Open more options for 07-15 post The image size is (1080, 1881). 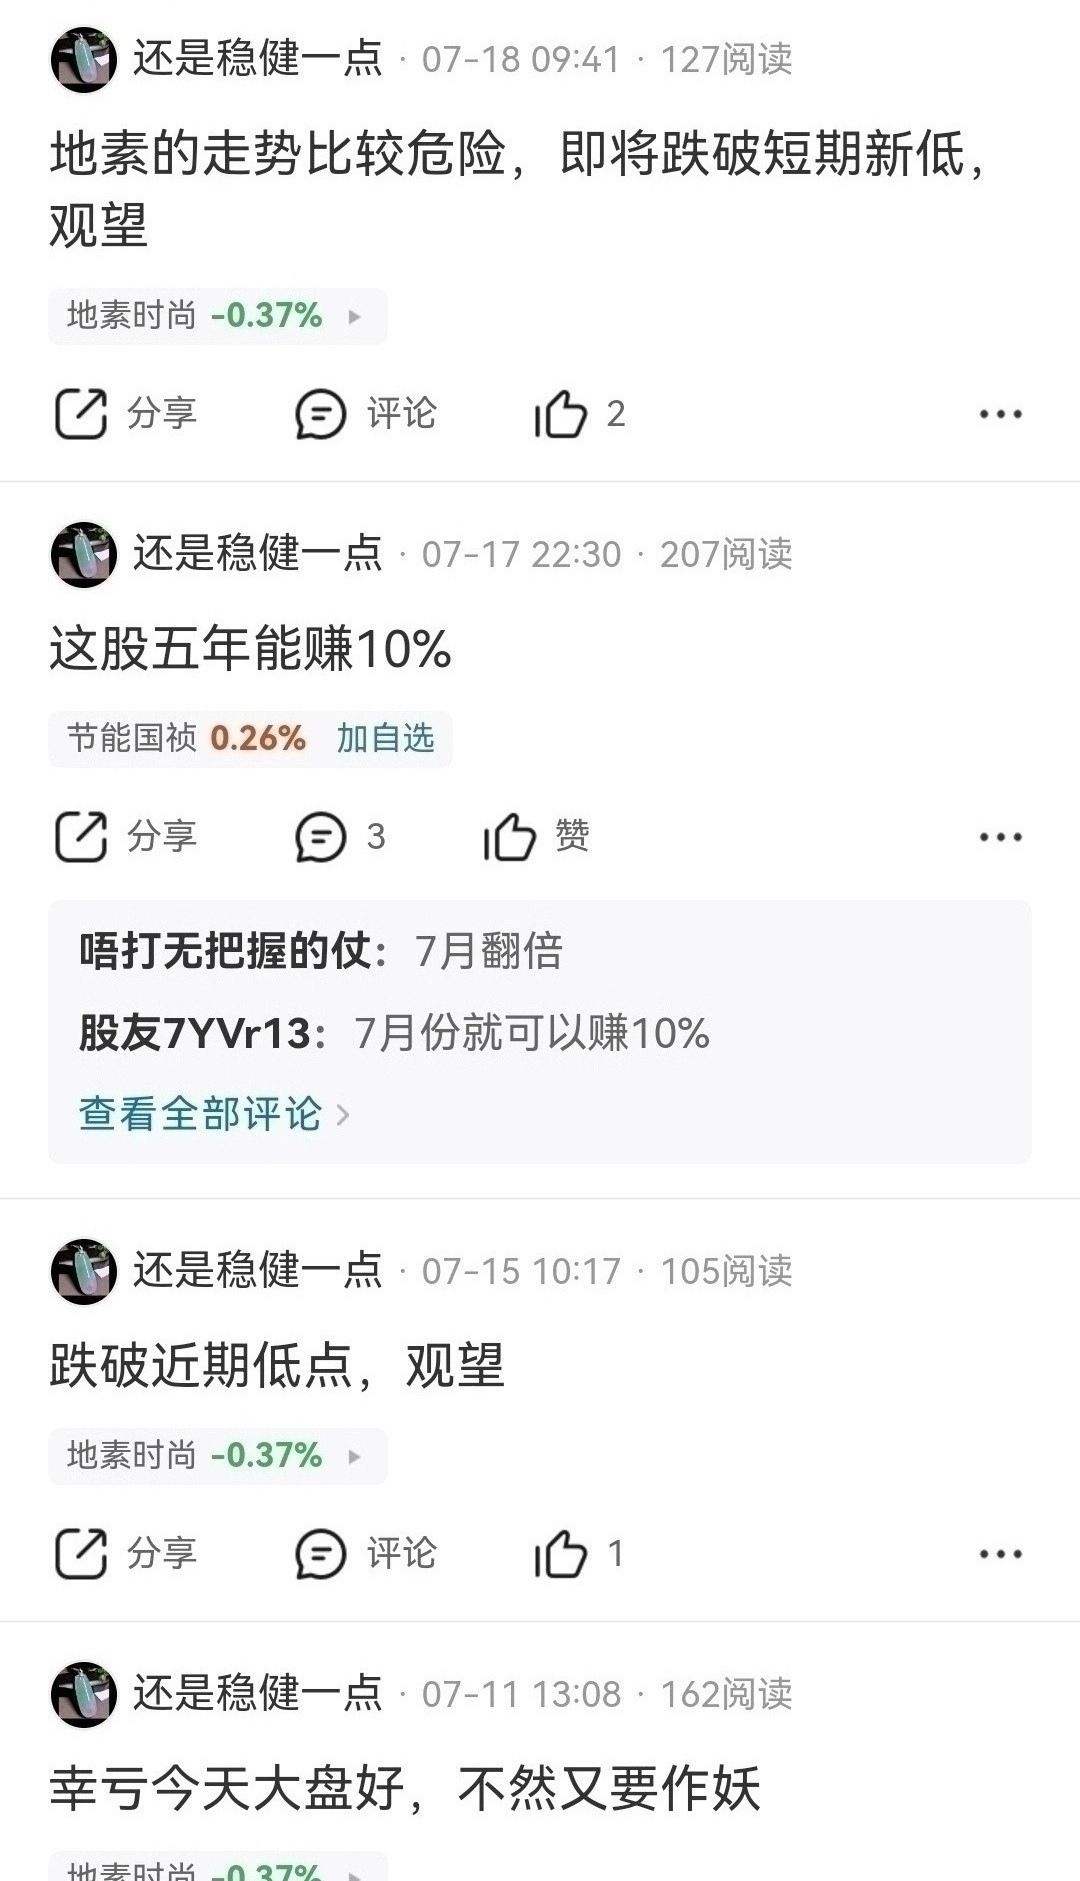1001,1554
